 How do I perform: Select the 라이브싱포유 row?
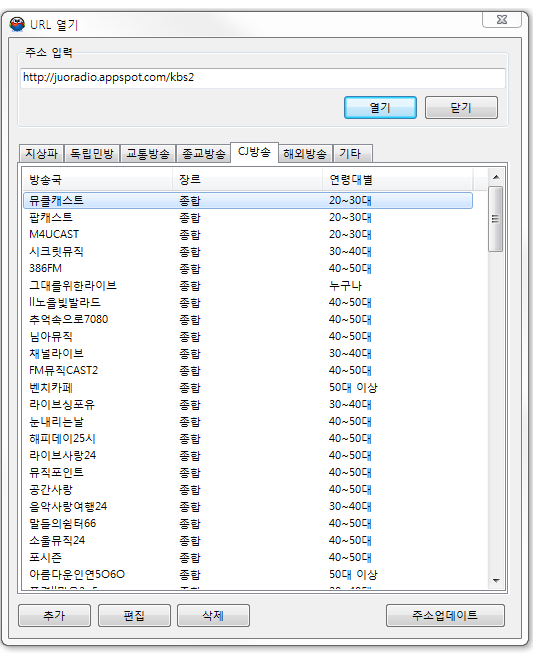248,405
